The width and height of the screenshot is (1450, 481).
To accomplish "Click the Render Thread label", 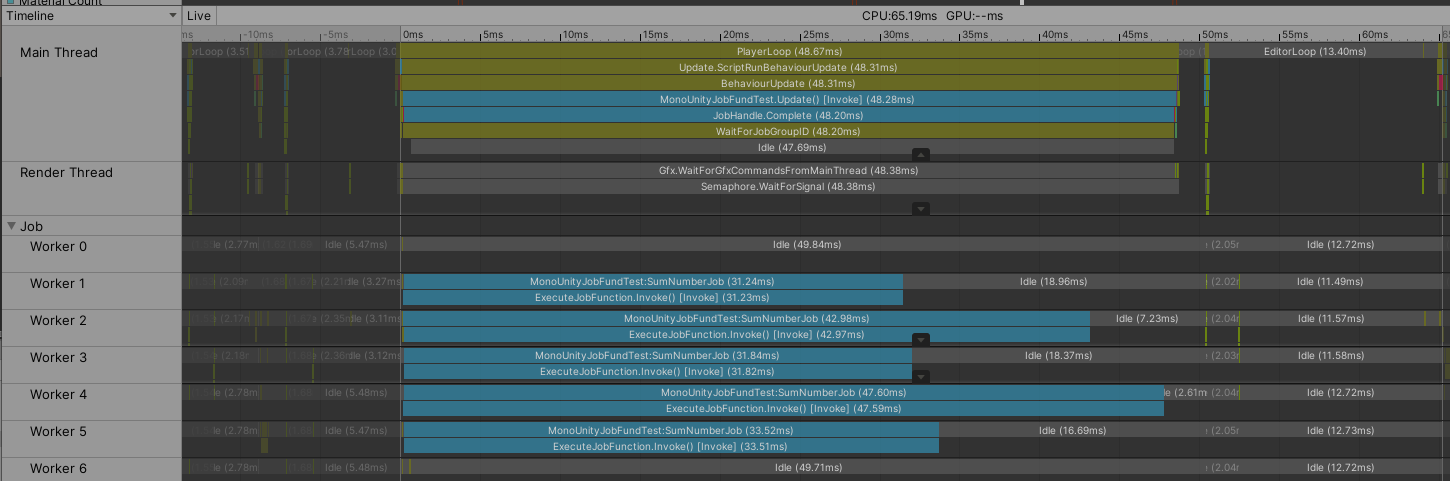I will point(66,173).
